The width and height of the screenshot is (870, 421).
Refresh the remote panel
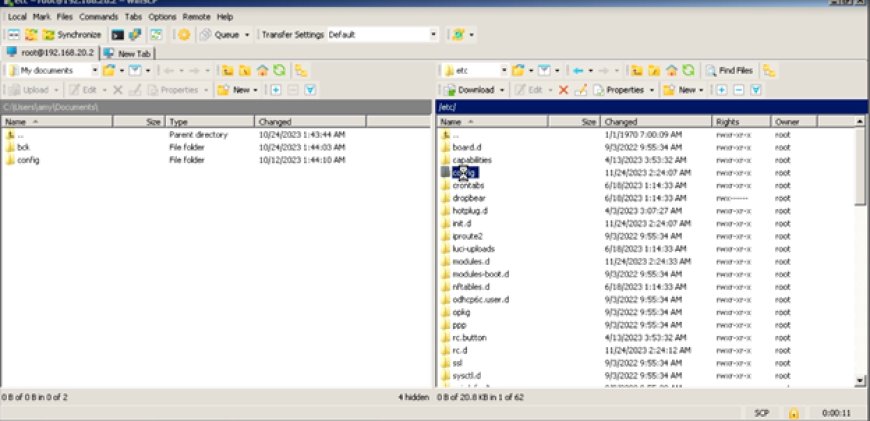pos(688,70)
